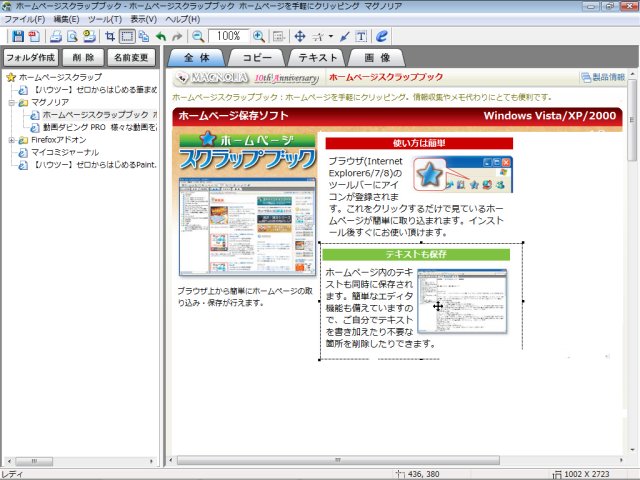Click the copy selection icon

click(x=144, y=36)
